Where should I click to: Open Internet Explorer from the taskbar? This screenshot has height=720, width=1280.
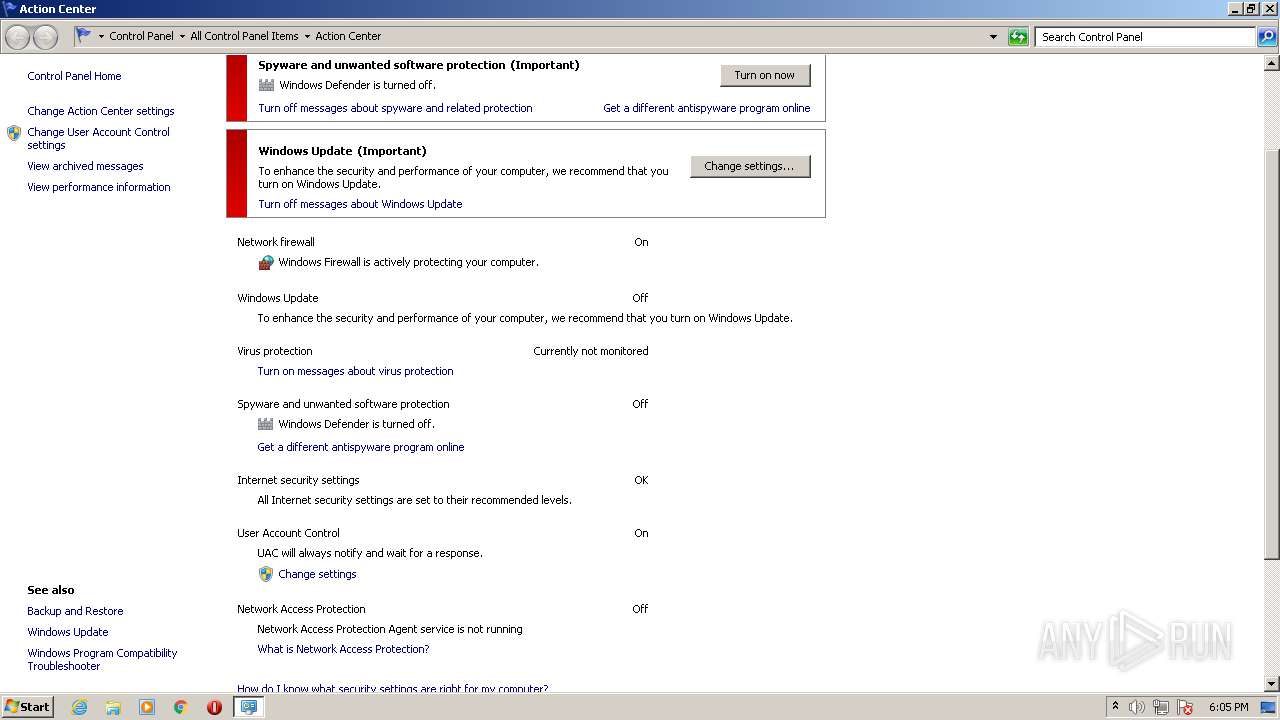[x=79, y=707]
